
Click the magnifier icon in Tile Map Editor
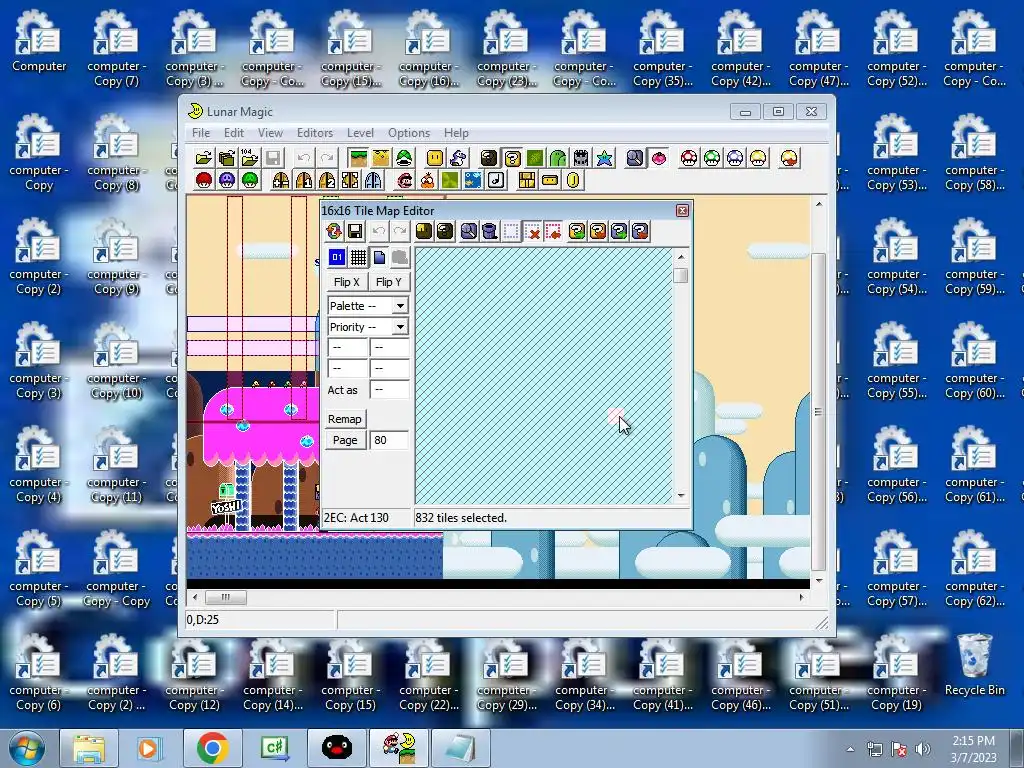pyautogui.click(x=468, y=231)
